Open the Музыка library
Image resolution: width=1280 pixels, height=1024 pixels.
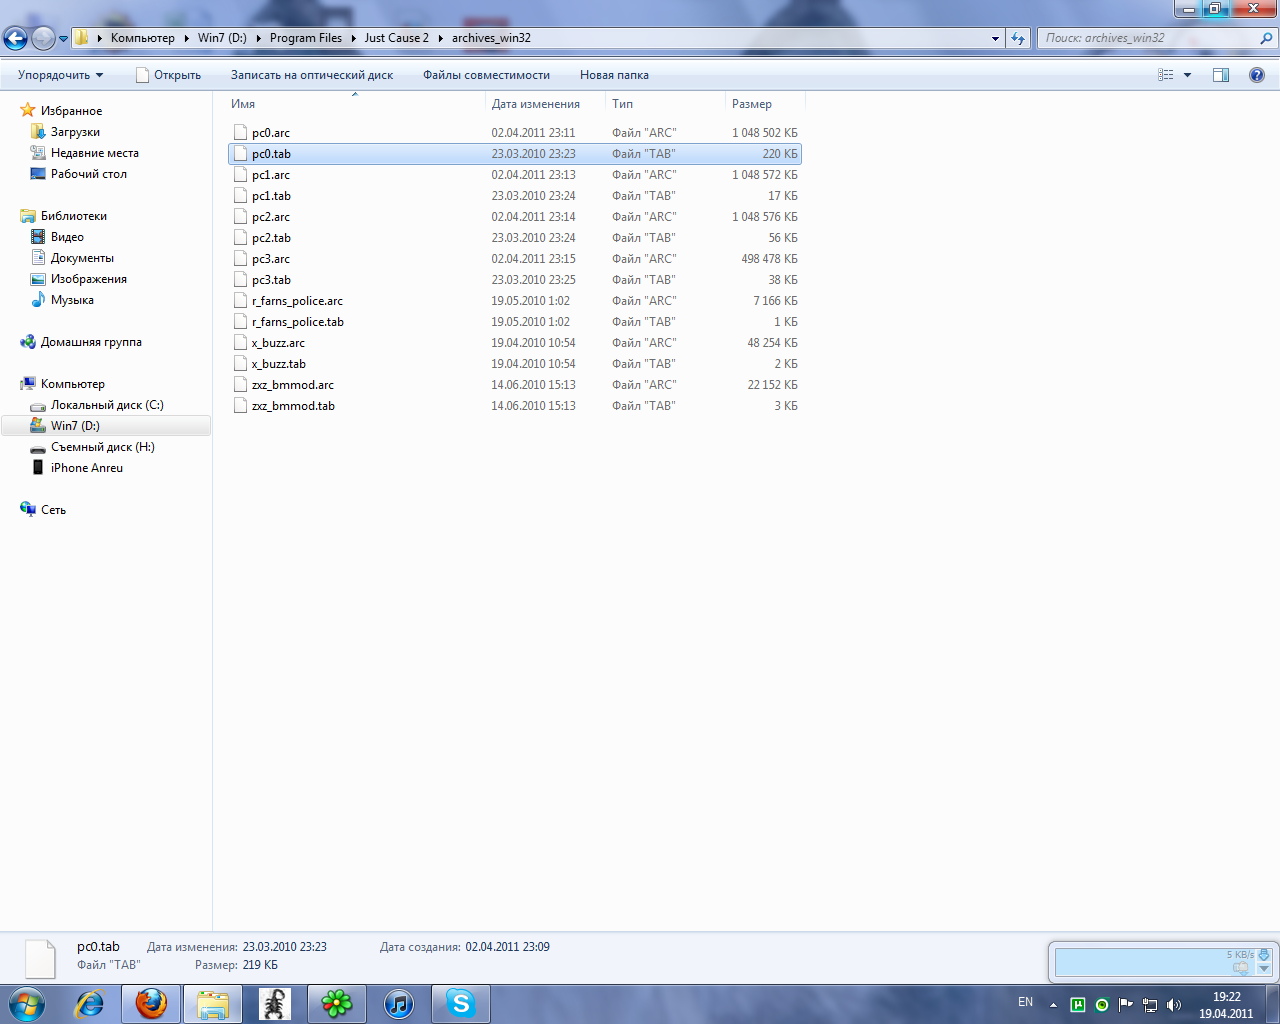point(72,300)
